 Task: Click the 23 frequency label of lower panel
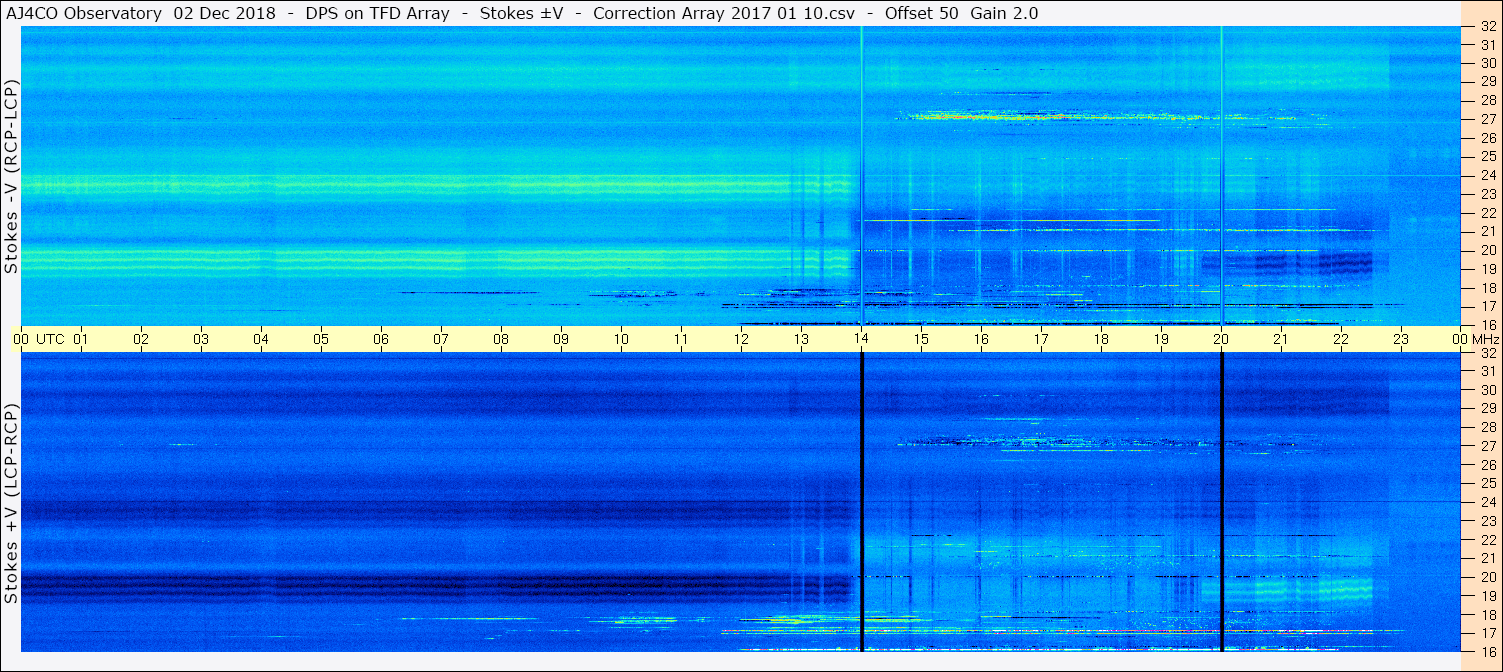[x=1488, y=521]
